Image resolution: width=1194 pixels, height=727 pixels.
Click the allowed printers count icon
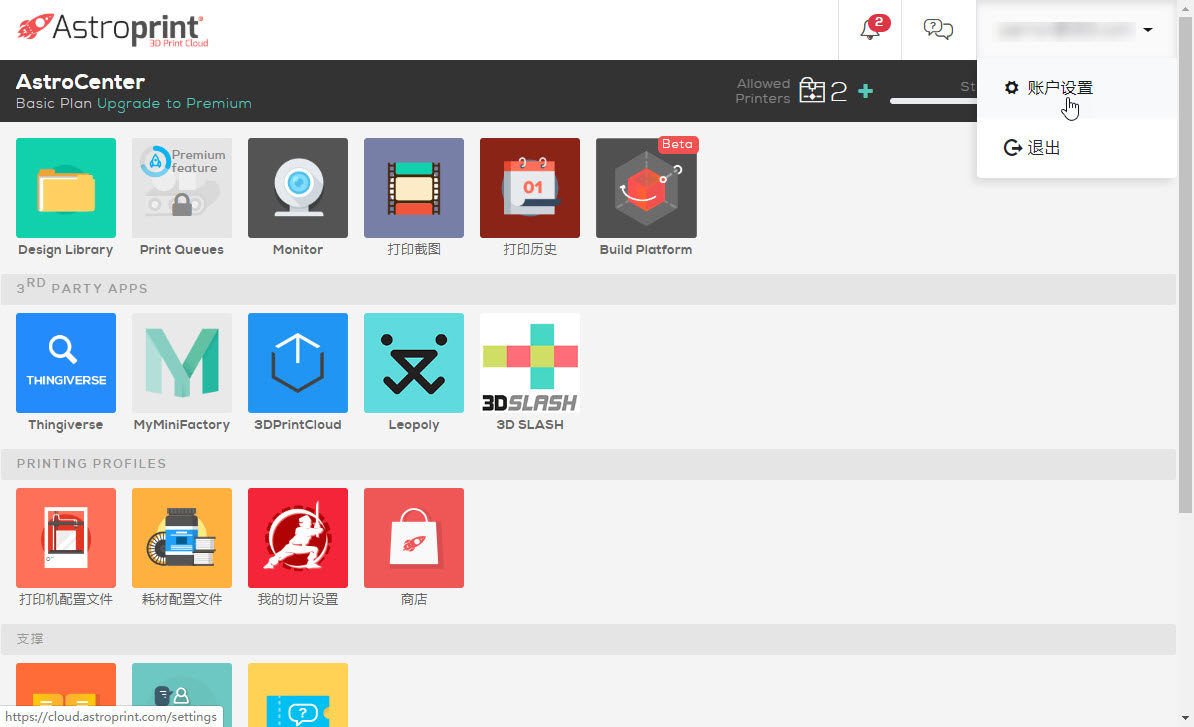coord(812,91)
